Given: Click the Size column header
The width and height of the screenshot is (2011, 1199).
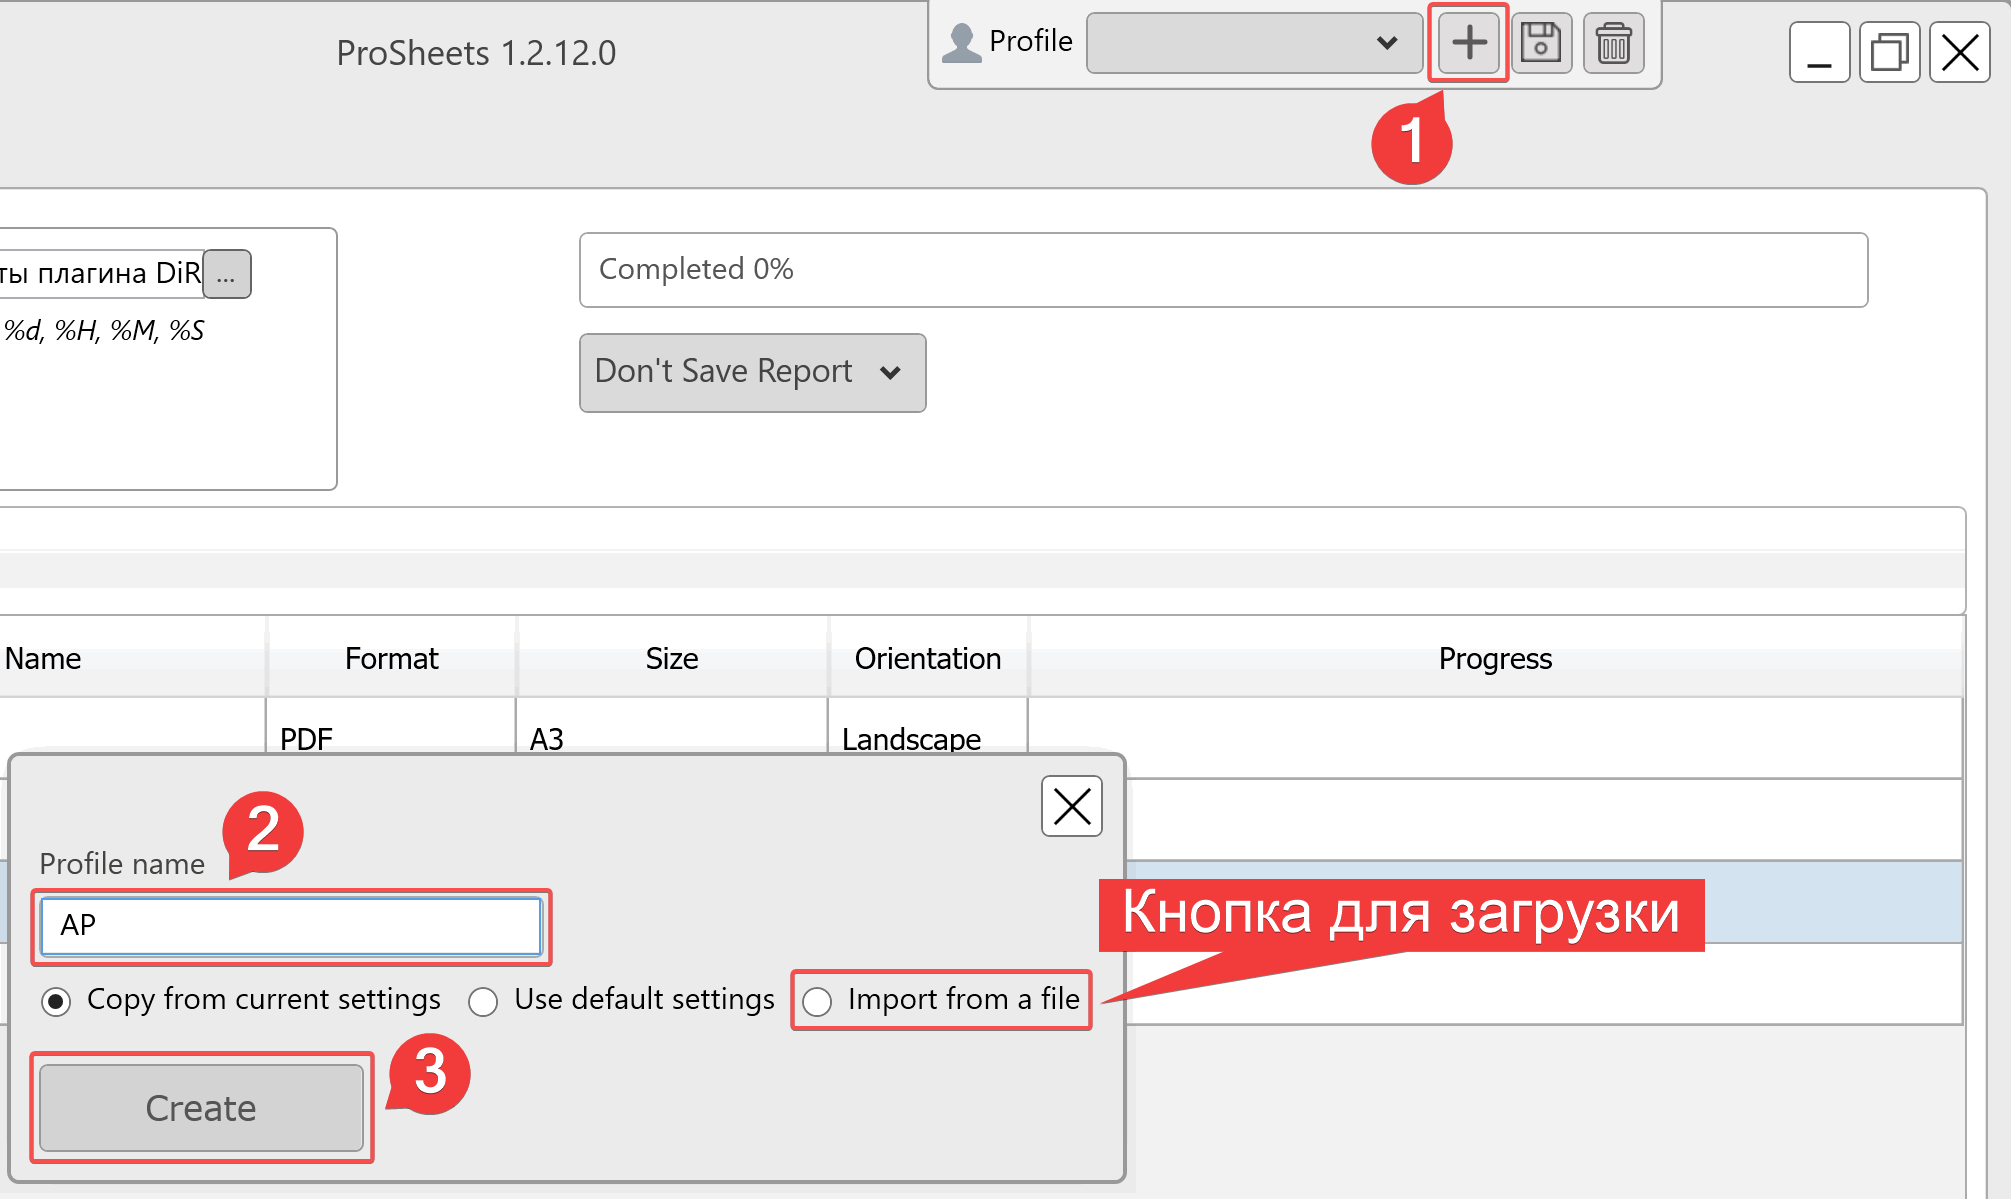Looking at the screenshot, I should point(672,659).
